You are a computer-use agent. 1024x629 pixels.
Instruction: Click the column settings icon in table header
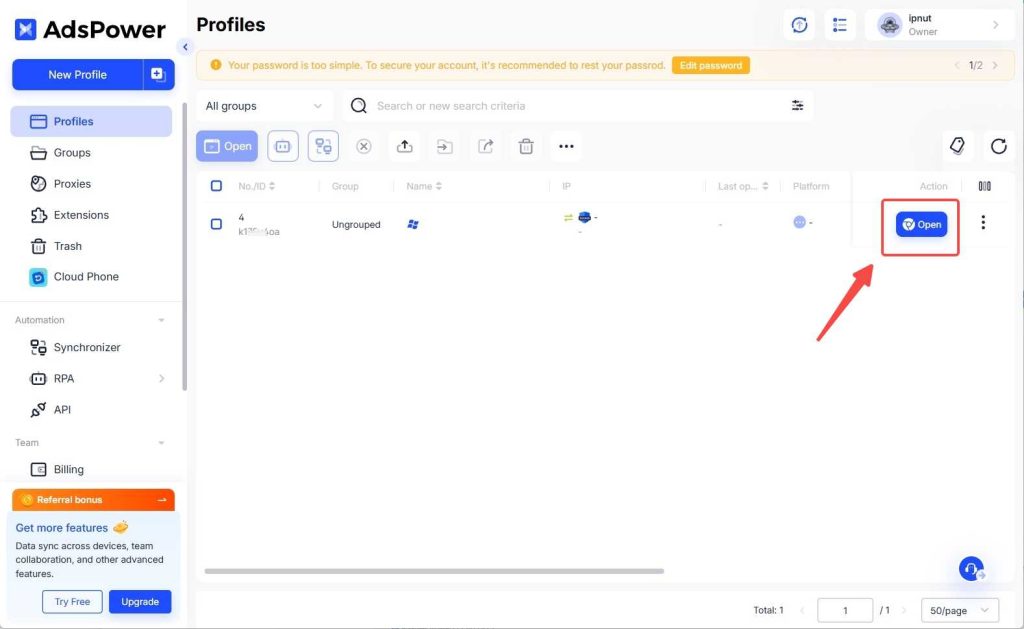click(x=984, y=186)
